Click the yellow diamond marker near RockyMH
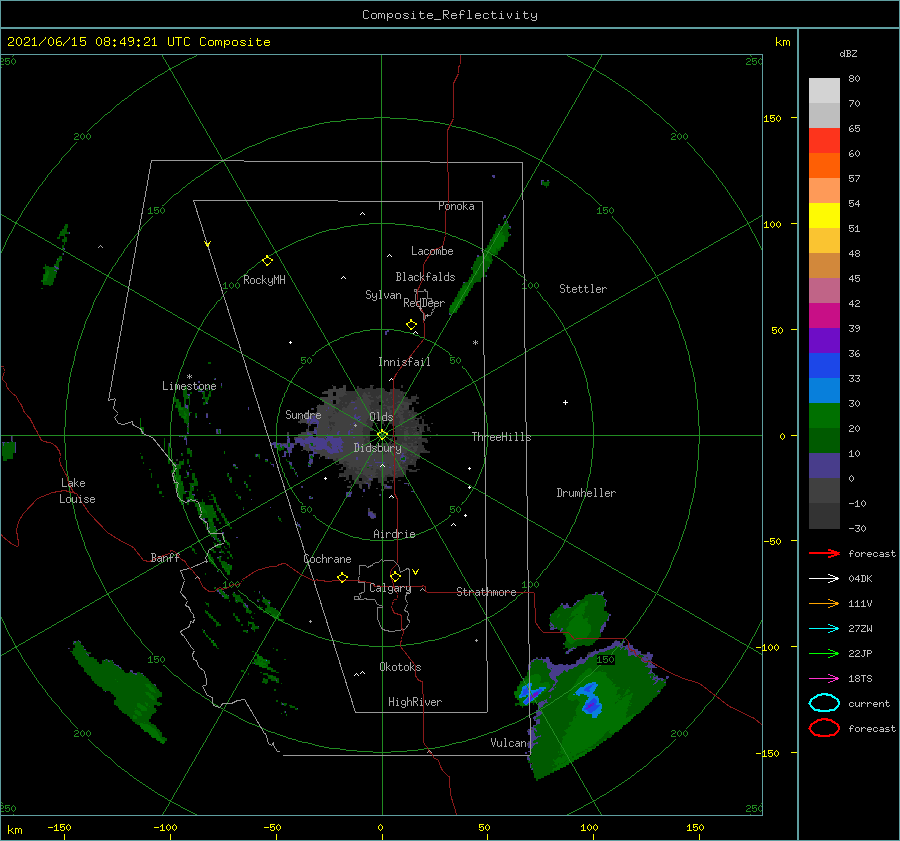Image resolution: width=900 pixels, height=841 pixels. pyautogui.click(x=267, y=261)
